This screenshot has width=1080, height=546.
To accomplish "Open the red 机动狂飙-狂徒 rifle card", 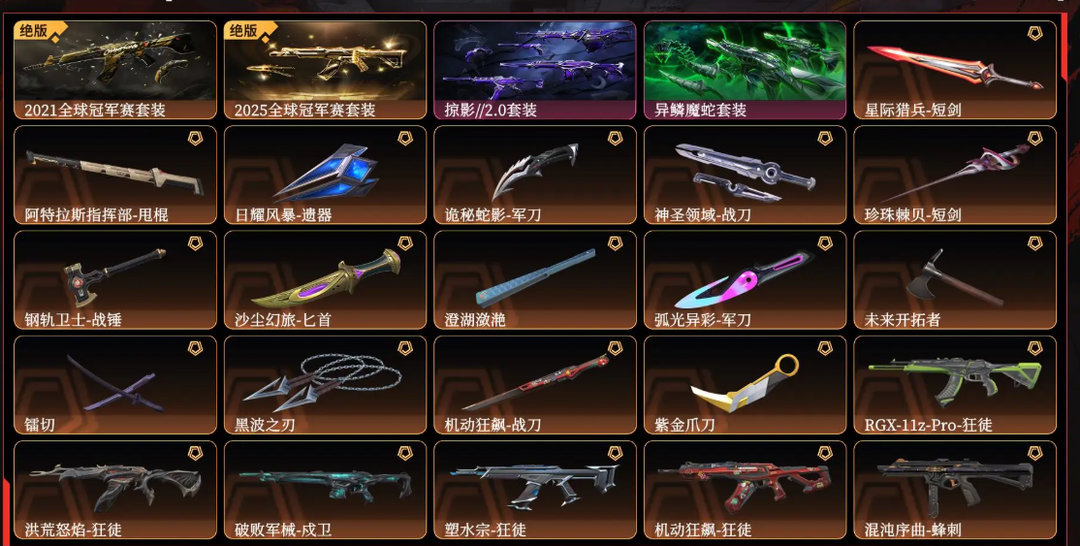I will [x=745, y=490].
